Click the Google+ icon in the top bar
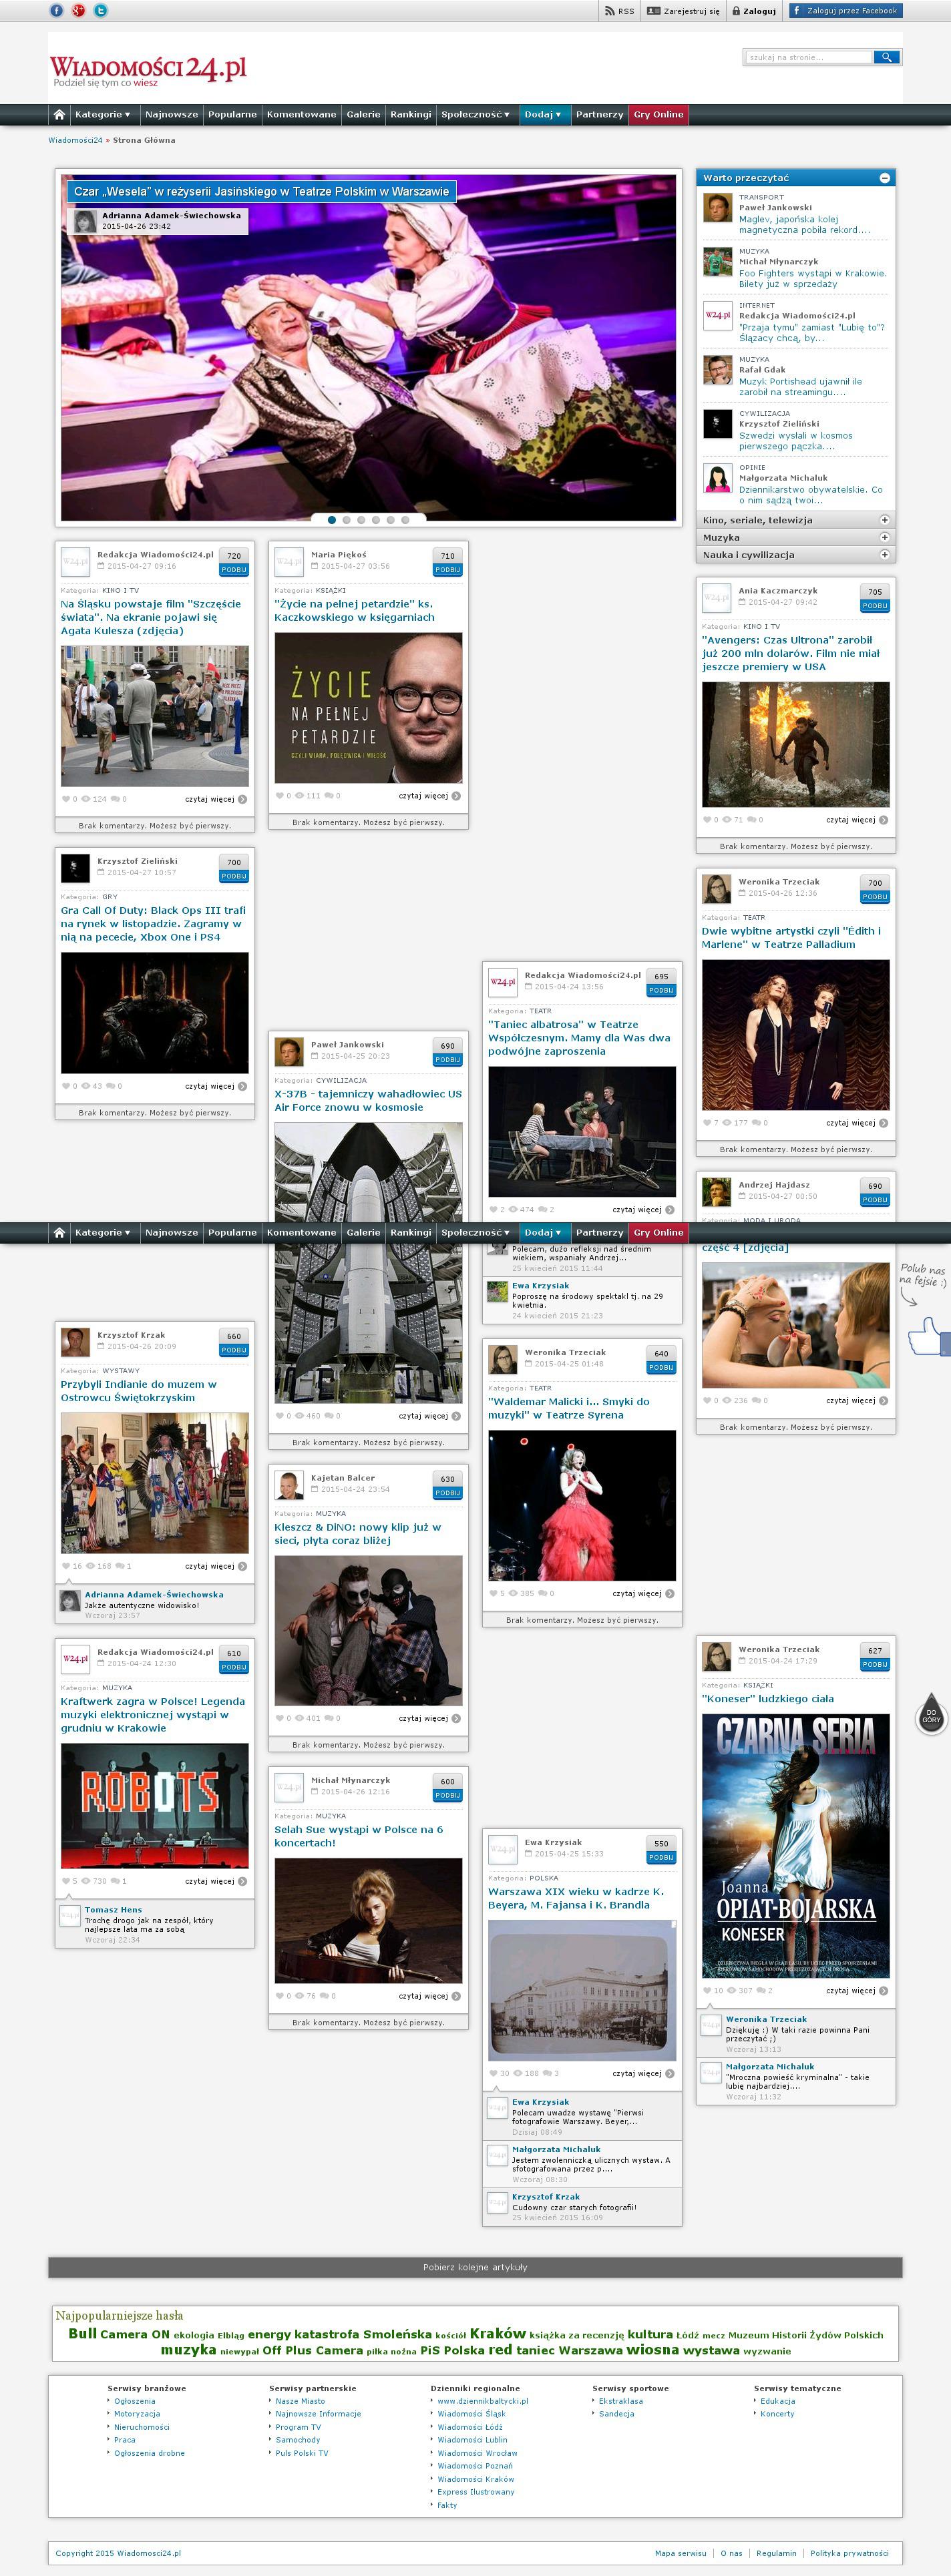Viewport: 951px width, 2576px height. 78,11
